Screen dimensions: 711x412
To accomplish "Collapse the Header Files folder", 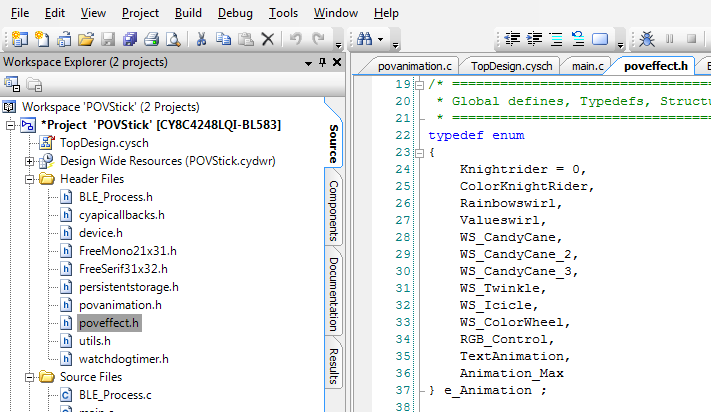I will (x=29, y=179).
